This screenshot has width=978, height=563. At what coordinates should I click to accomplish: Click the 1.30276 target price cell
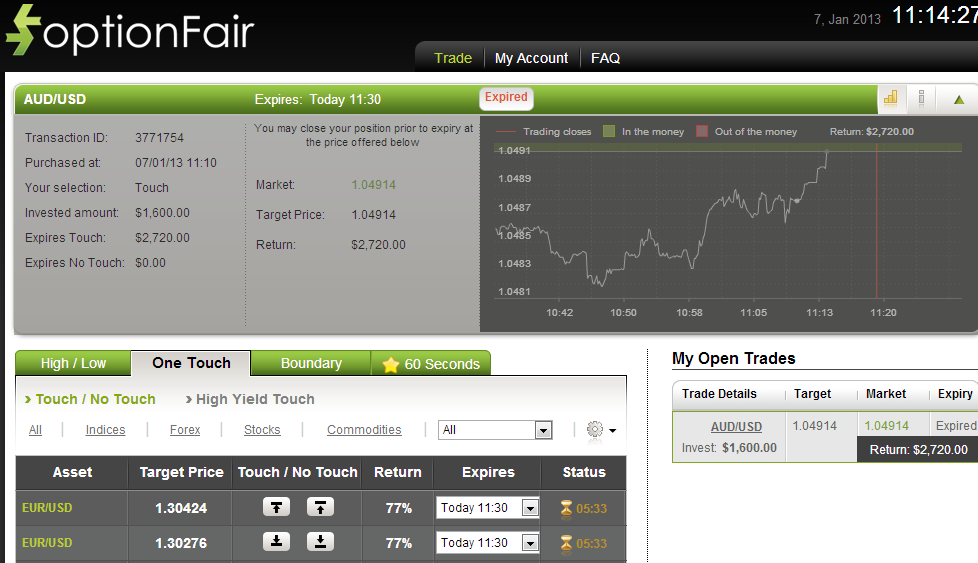[181, 543]
